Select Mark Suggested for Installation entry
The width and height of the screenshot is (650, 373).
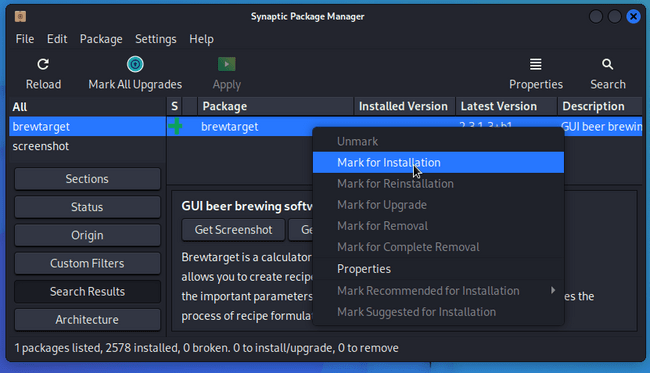point(438,312)
